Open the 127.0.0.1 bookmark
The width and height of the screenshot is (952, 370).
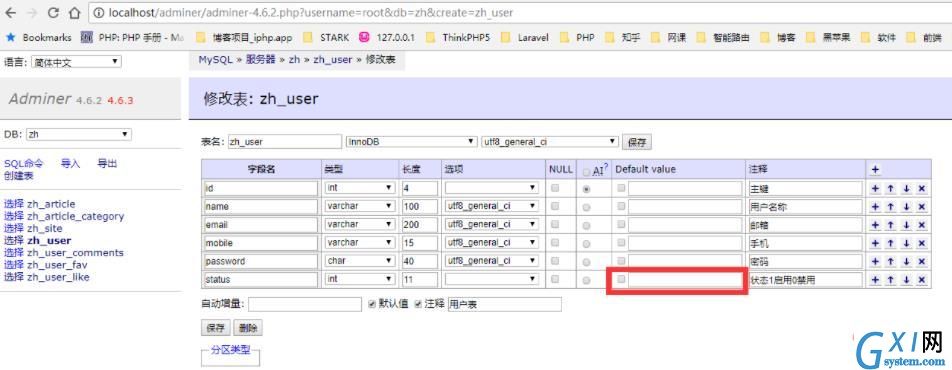coord(387,38)
